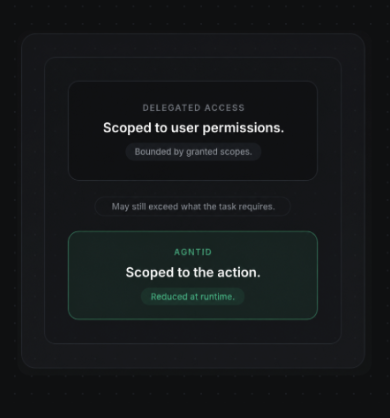Click 'May still exceed what the task requires.' pill
The width and height of the screenshot is (390, 418).
tap(193, 207)
